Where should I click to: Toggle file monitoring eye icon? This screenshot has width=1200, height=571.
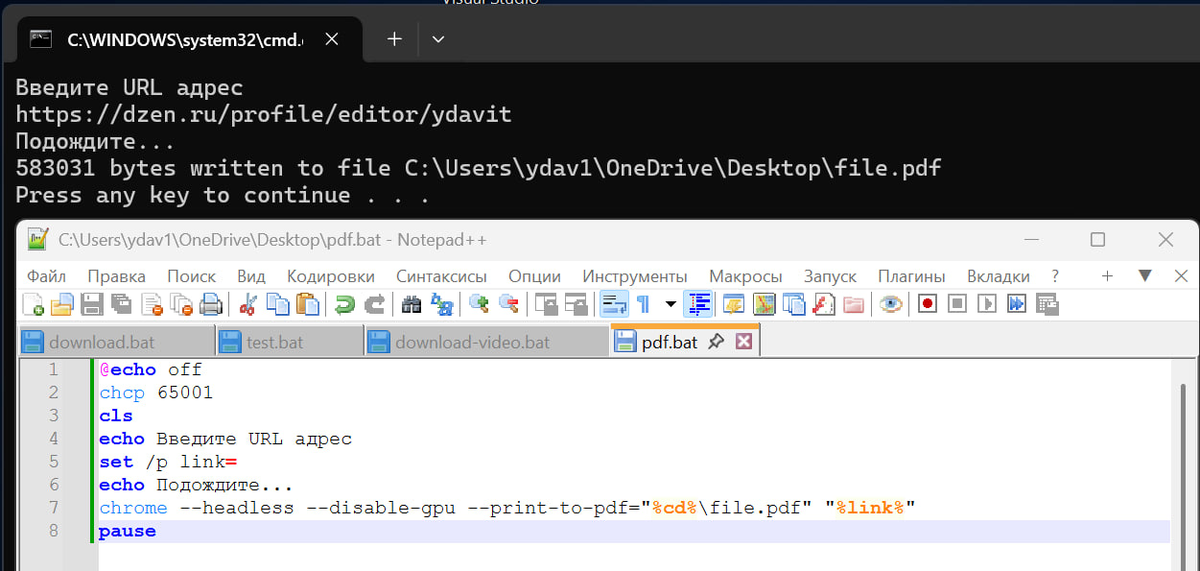pos(890,303)
